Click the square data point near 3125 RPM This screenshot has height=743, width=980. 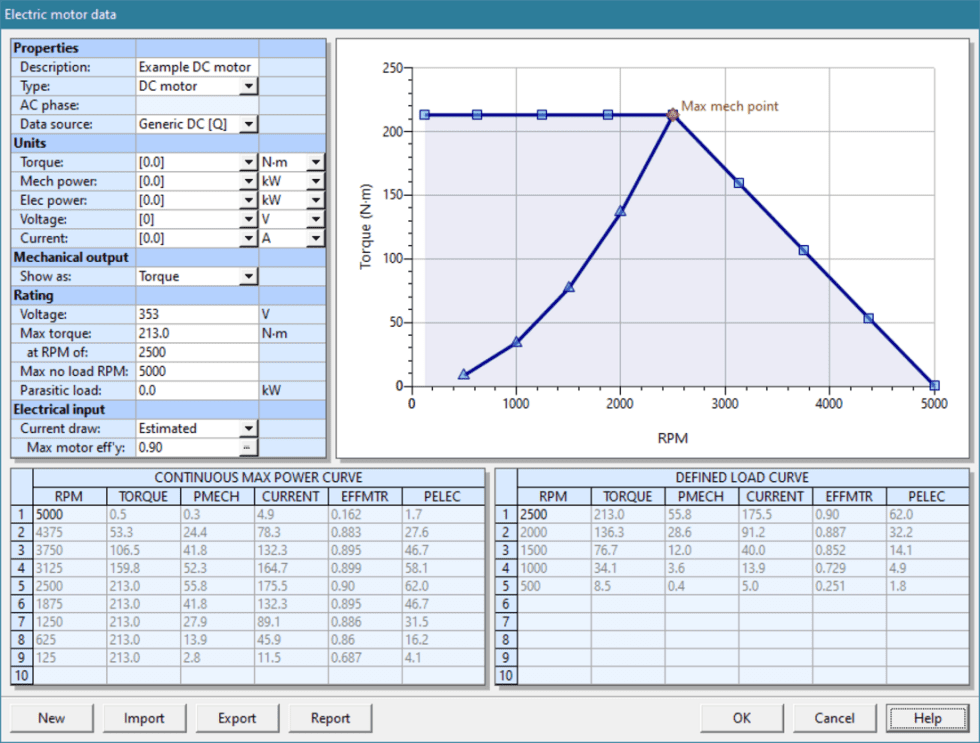(x=738, y=183)
